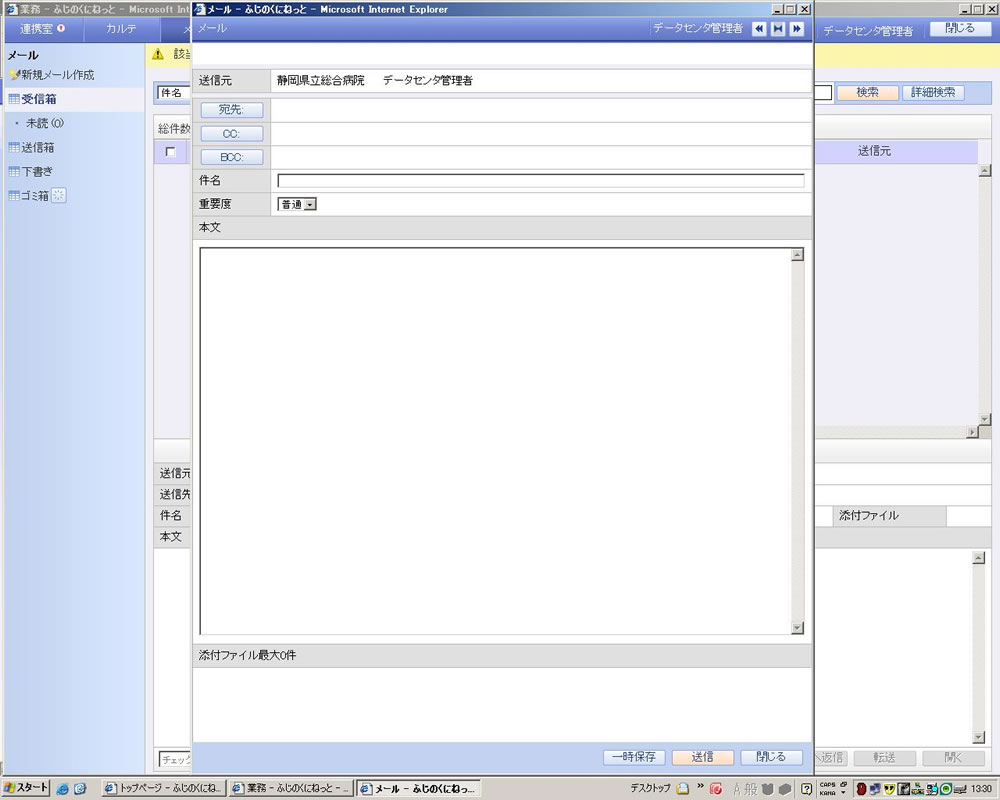Click the desktop toolbar notepad icon
The height and width of the screenshot is (800, 1000).
tap(683, 789)
